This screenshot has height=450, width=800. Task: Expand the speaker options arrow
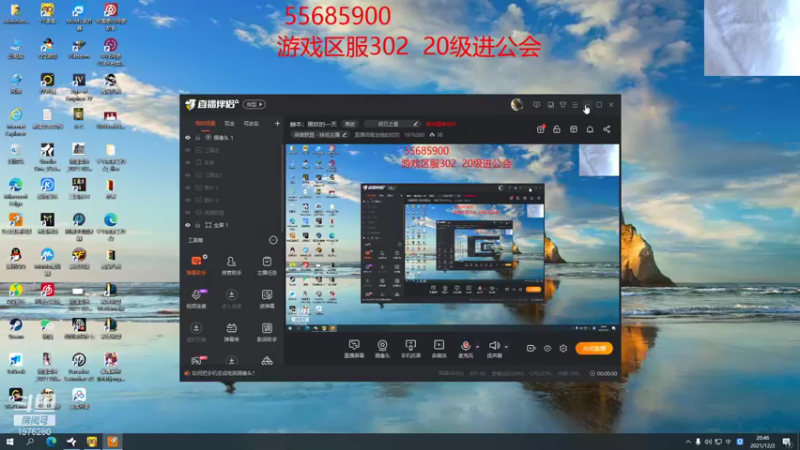[506, 347]
